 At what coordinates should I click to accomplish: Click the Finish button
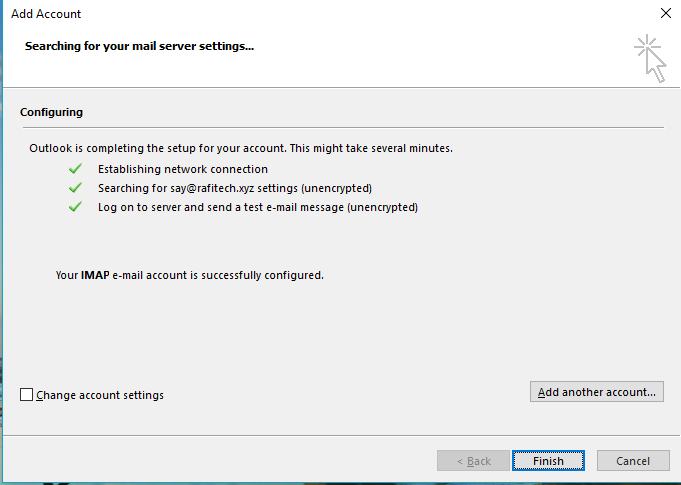pos(548,460)
